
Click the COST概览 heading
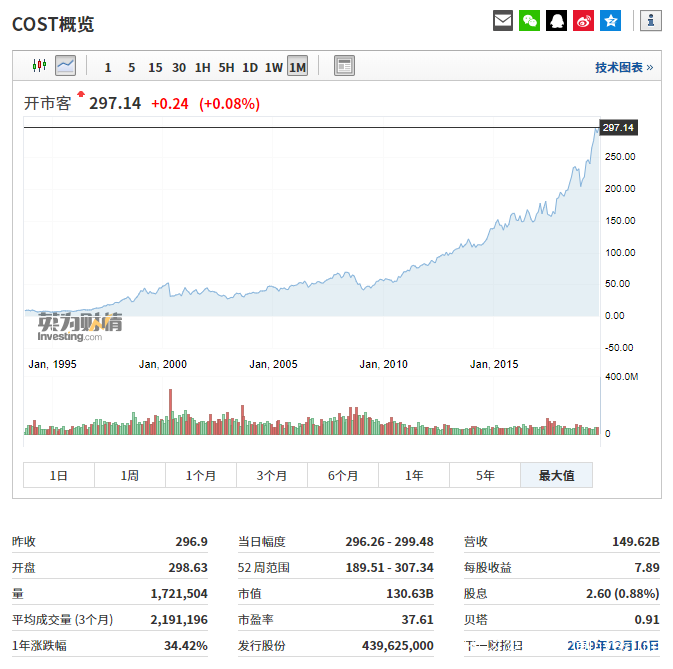click(53, 24)
